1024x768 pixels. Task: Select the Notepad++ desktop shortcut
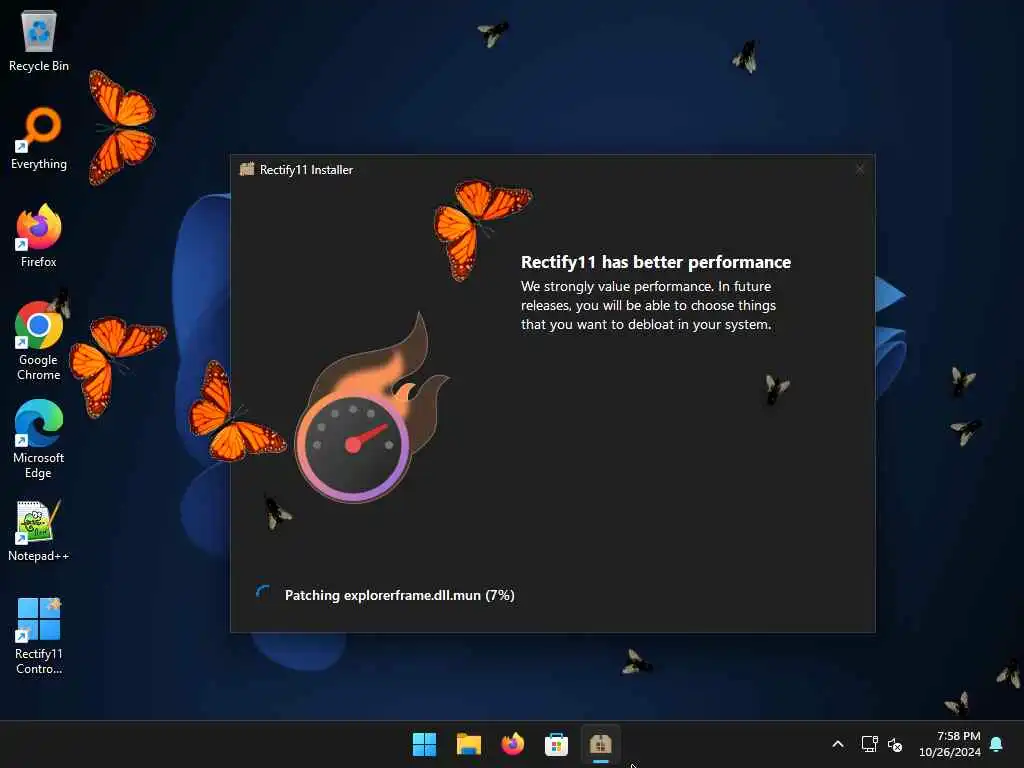39,530
